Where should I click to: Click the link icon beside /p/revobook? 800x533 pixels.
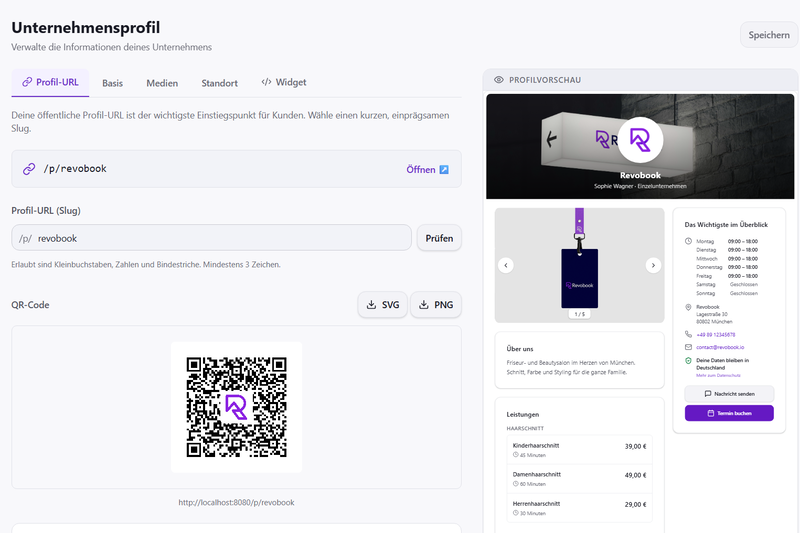point(29,169)
